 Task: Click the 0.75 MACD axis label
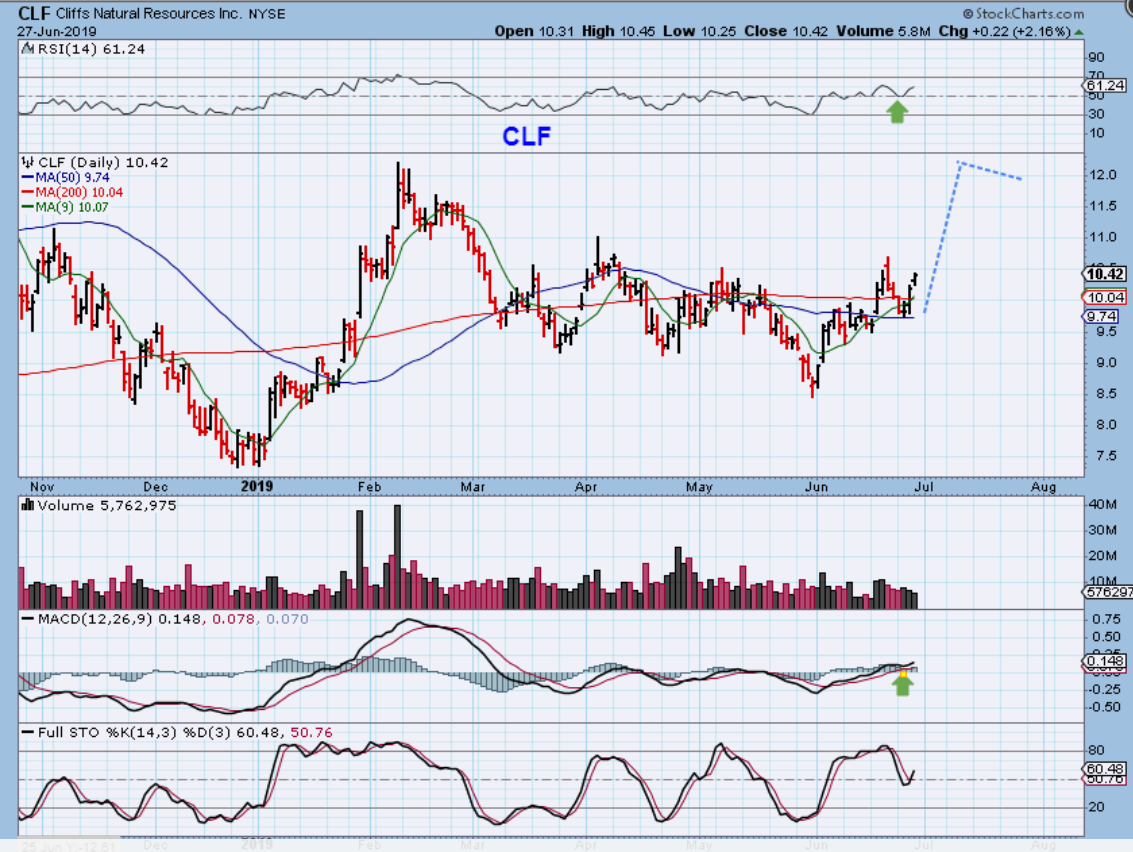point(1106,619)
